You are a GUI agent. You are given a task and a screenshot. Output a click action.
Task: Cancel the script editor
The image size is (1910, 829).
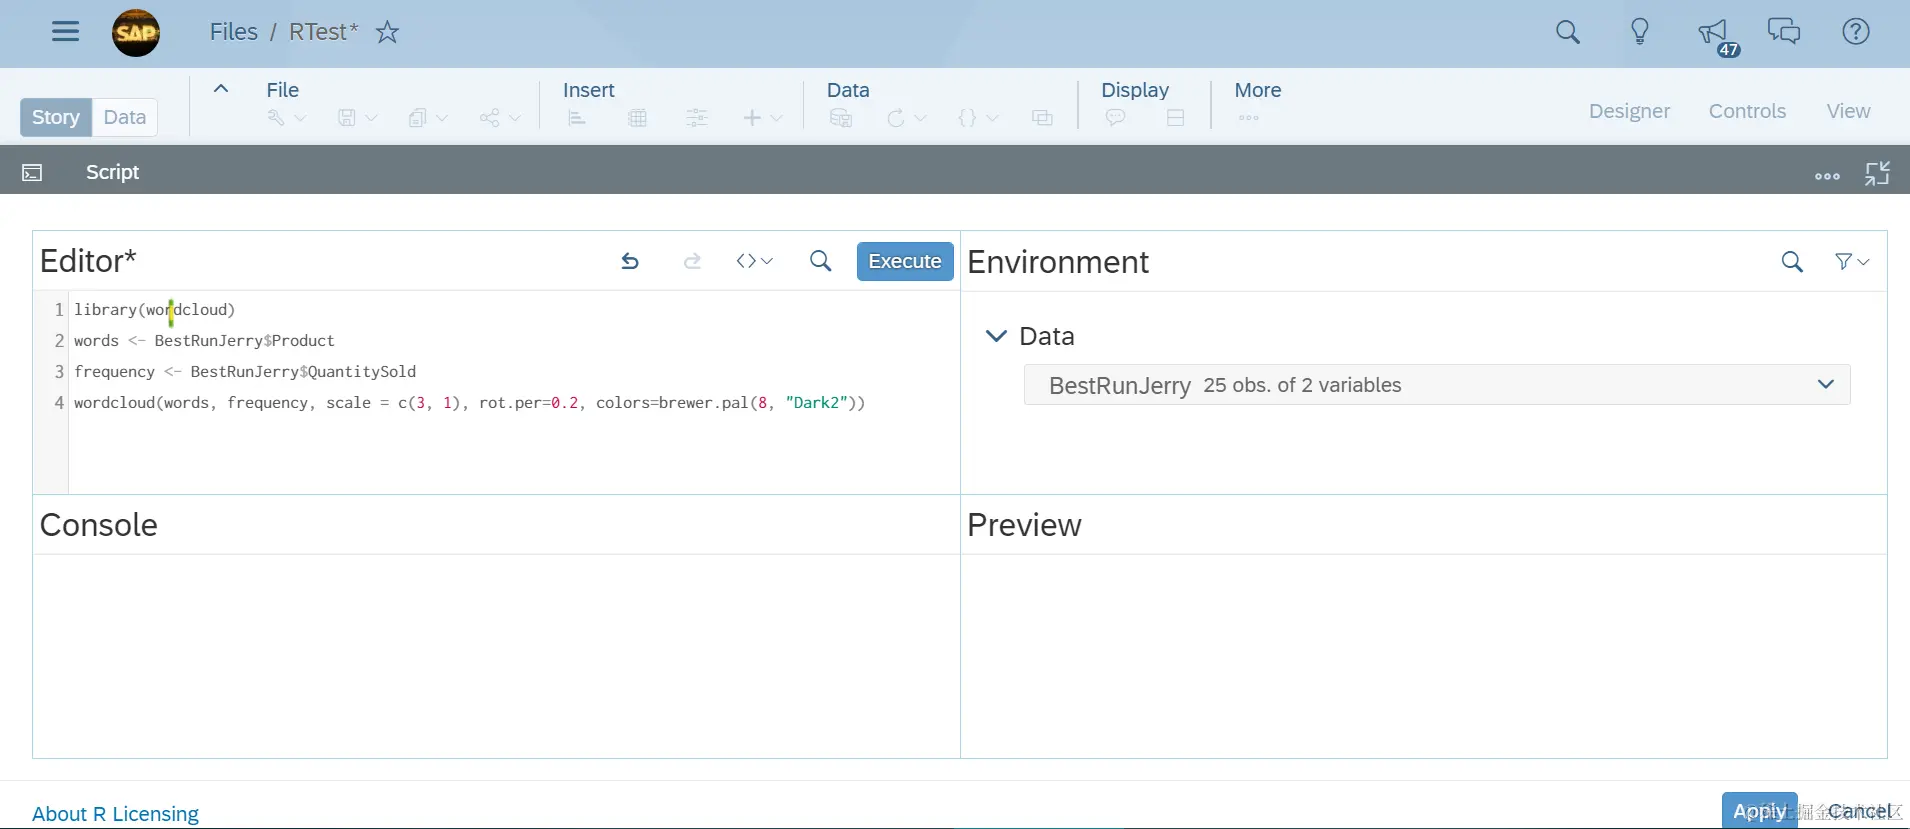[1861, 811]
